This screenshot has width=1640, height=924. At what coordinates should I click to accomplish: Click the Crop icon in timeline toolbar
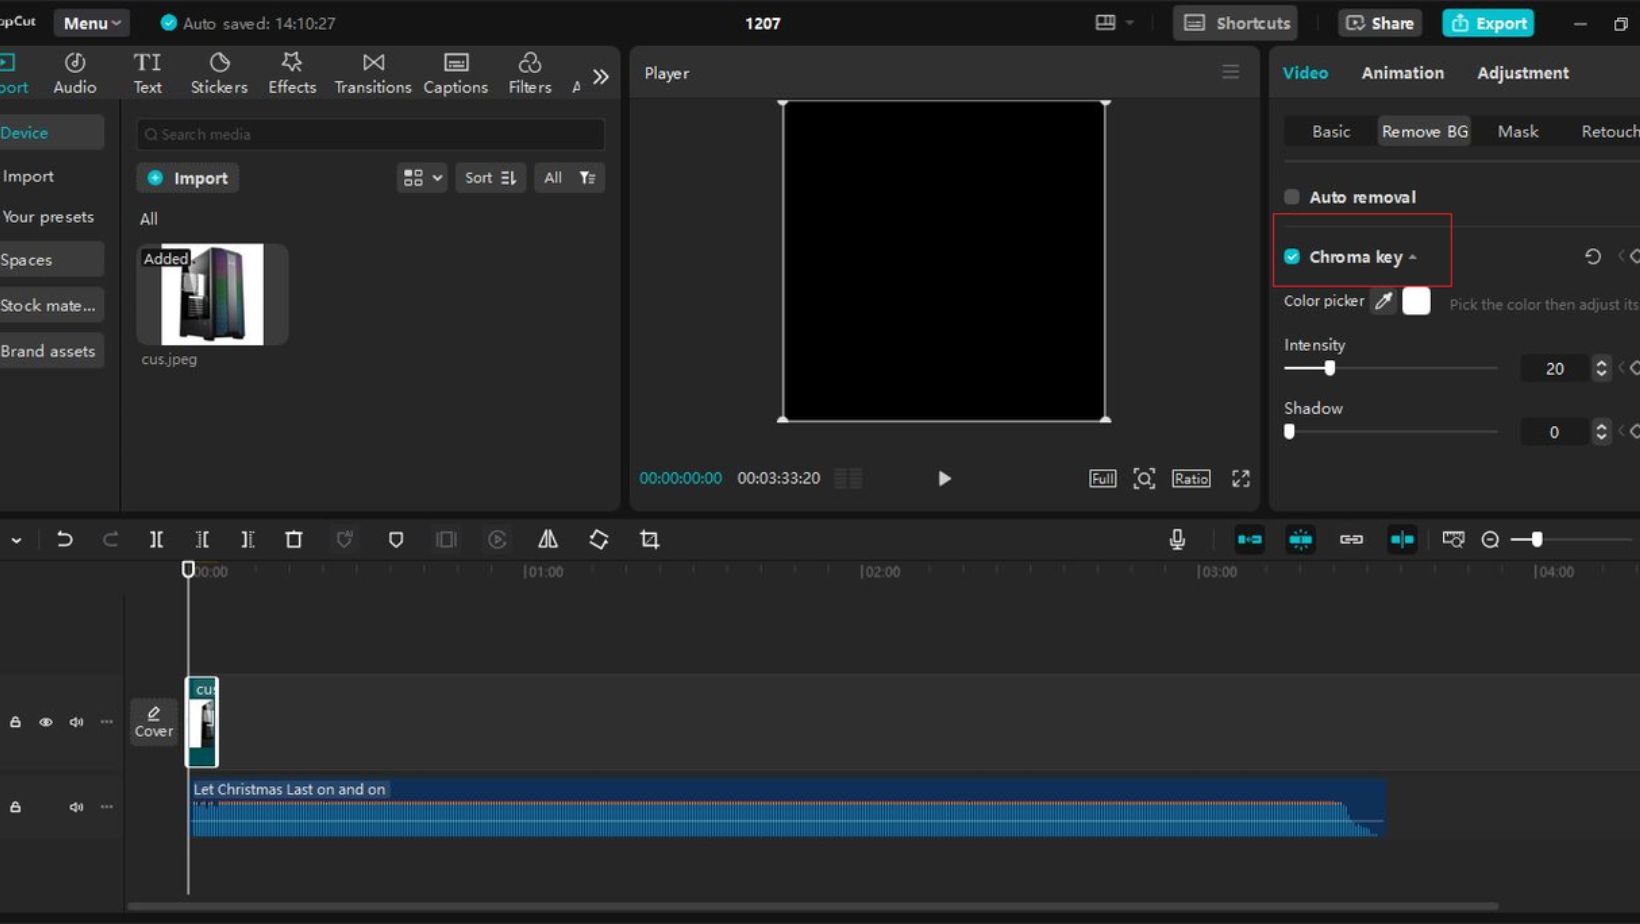point(650,539)
